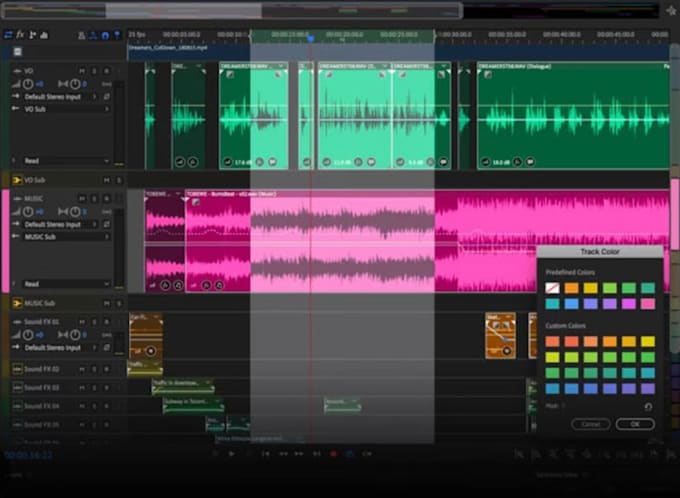Open VO track Default Stereo Input menu
This screenshot has width=680, height=498.
coord(59,97)
